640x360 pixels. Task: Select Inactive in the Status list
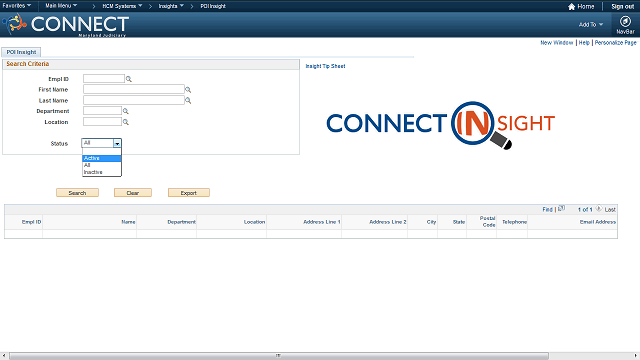[x=102, y=172]
